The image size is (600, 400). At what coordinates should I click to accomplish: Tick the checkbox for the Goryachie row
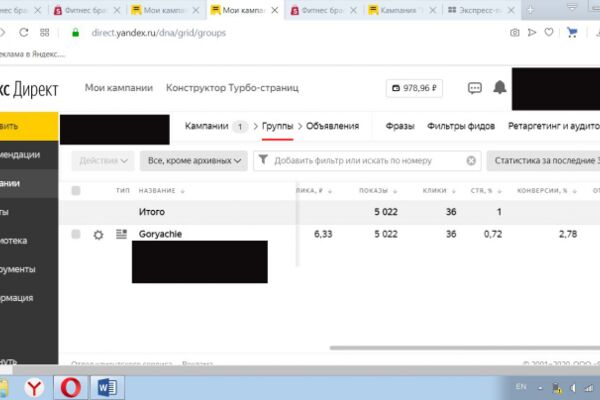pos(76,234)
